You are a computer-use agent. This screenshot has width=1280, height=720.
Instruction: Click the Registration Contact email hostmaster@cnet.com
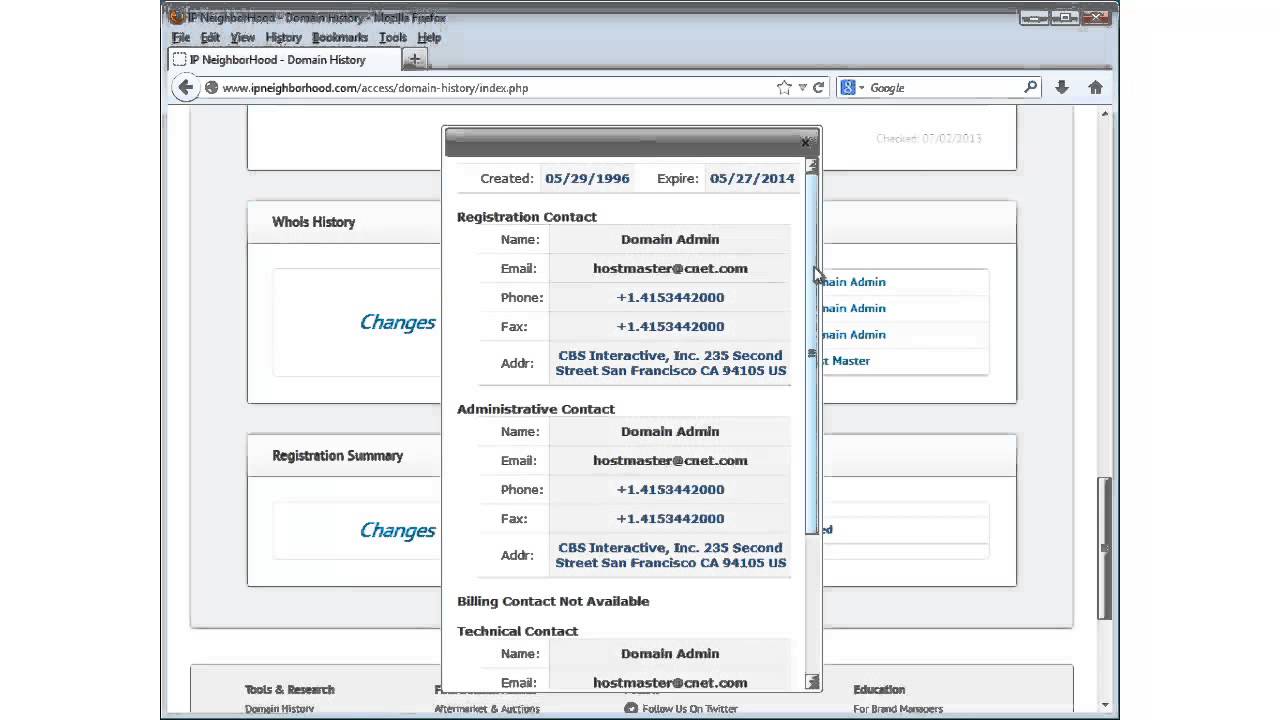670,269
